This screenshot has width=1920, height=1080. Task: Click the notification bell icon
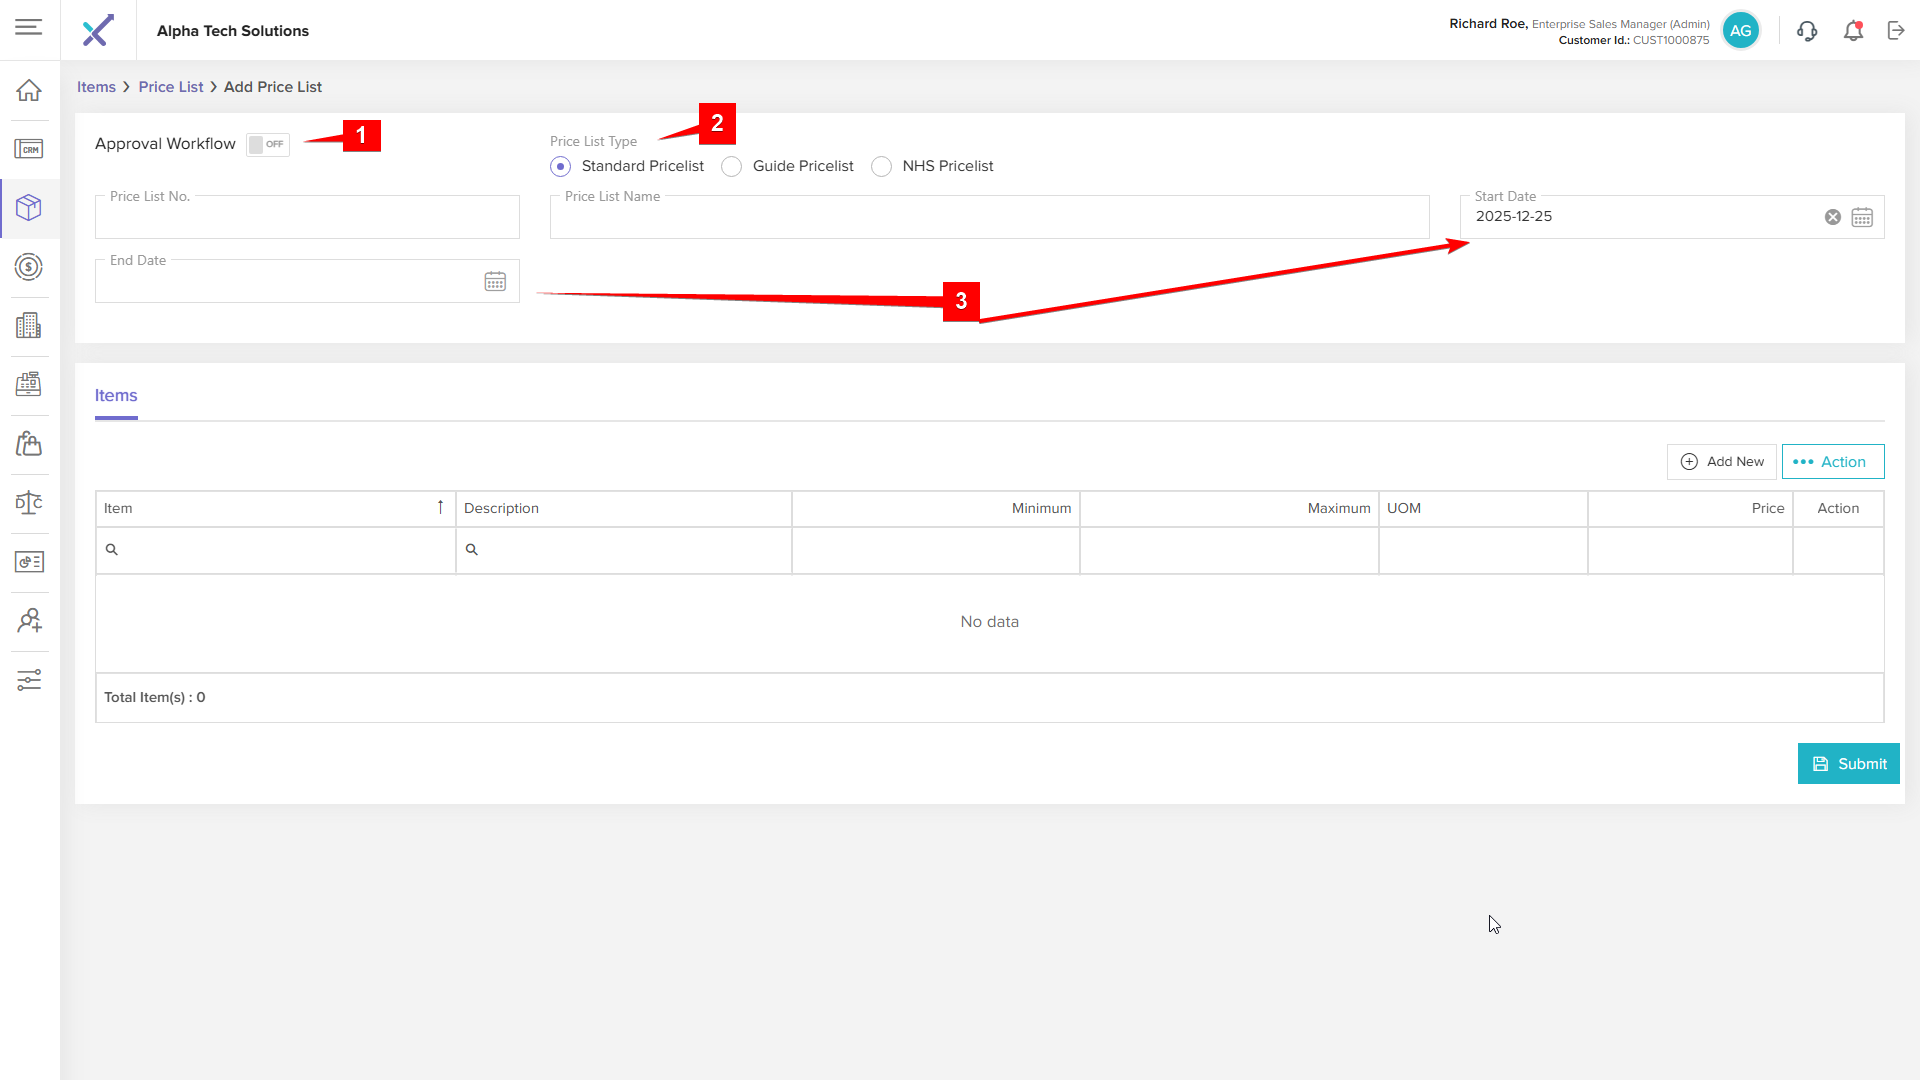pyautogui.click(x=1853, y=31)
